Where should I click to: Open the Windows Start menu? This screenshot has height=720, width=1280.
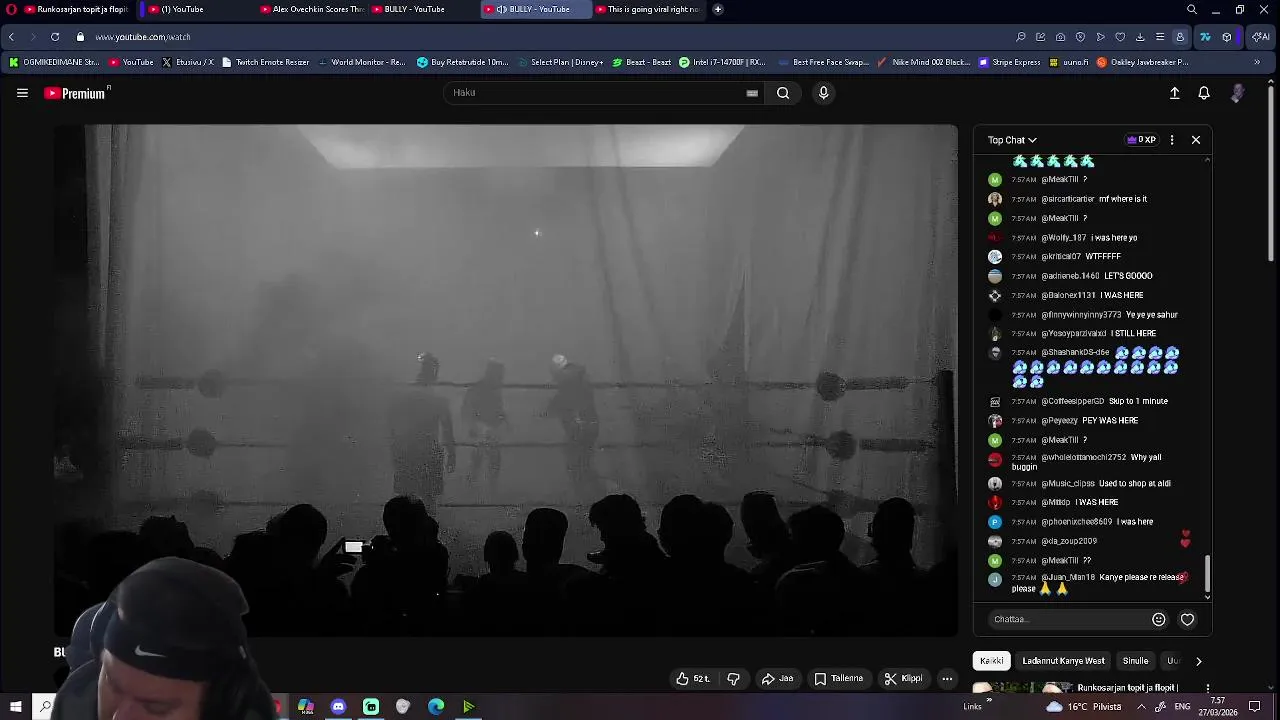click(15, 707)
